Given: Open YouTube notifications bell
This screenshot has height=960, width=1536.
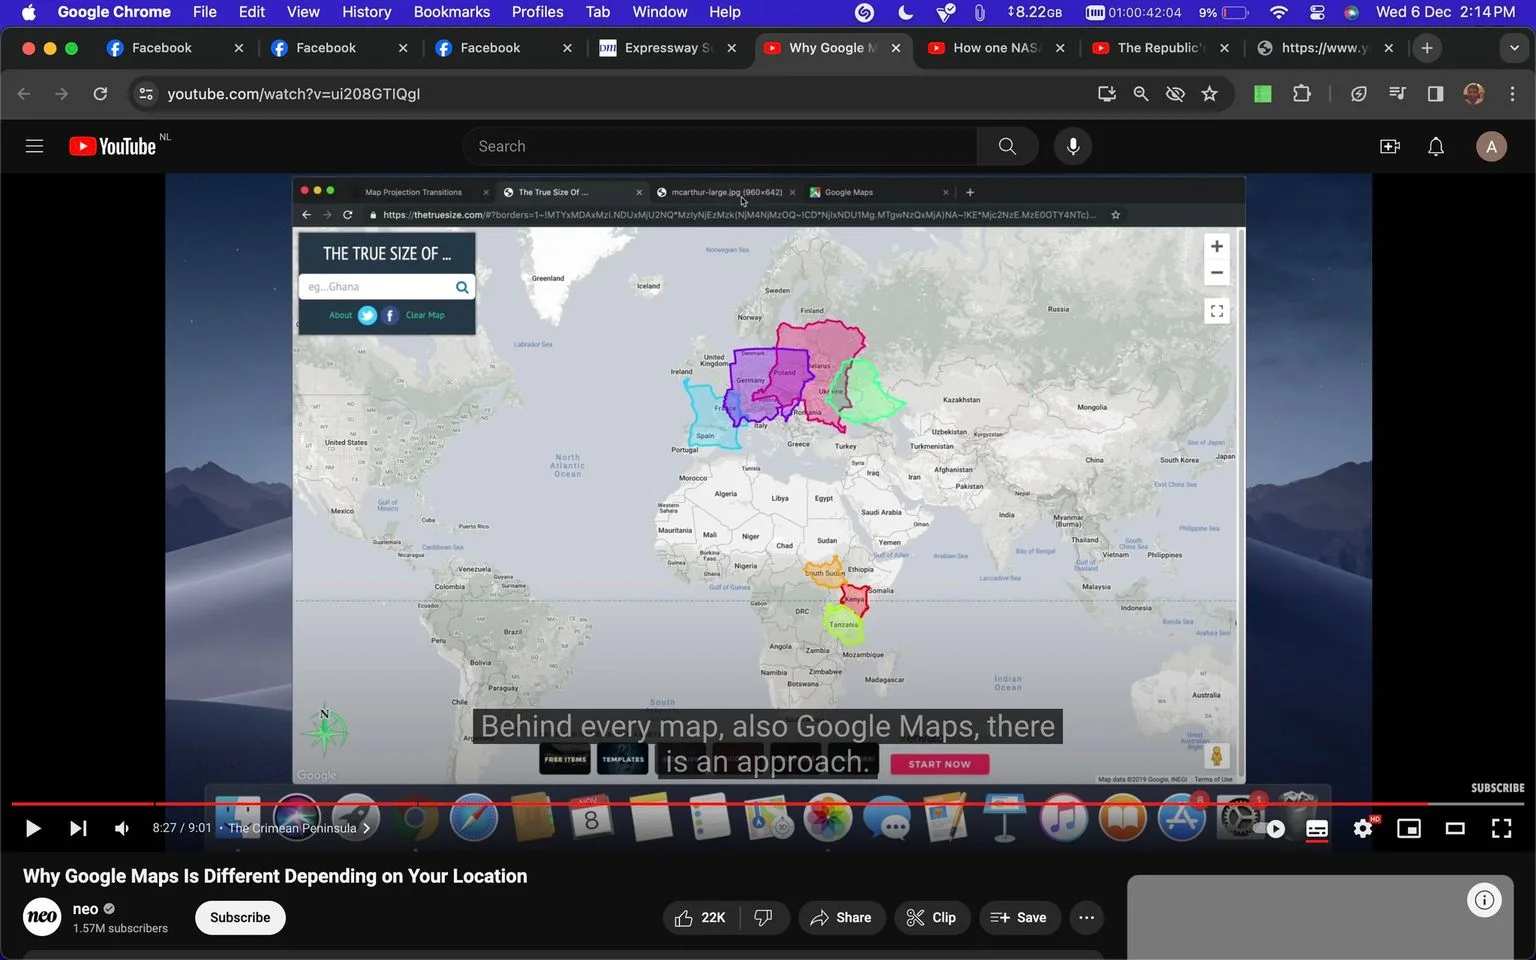Looking at the screenshot, I should (1436, 146).
